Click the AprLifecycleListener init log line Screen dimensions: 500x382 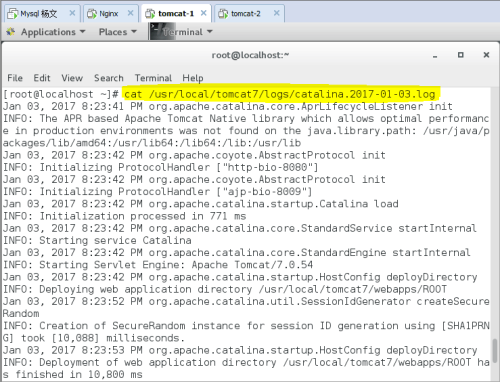click(228, 106)
